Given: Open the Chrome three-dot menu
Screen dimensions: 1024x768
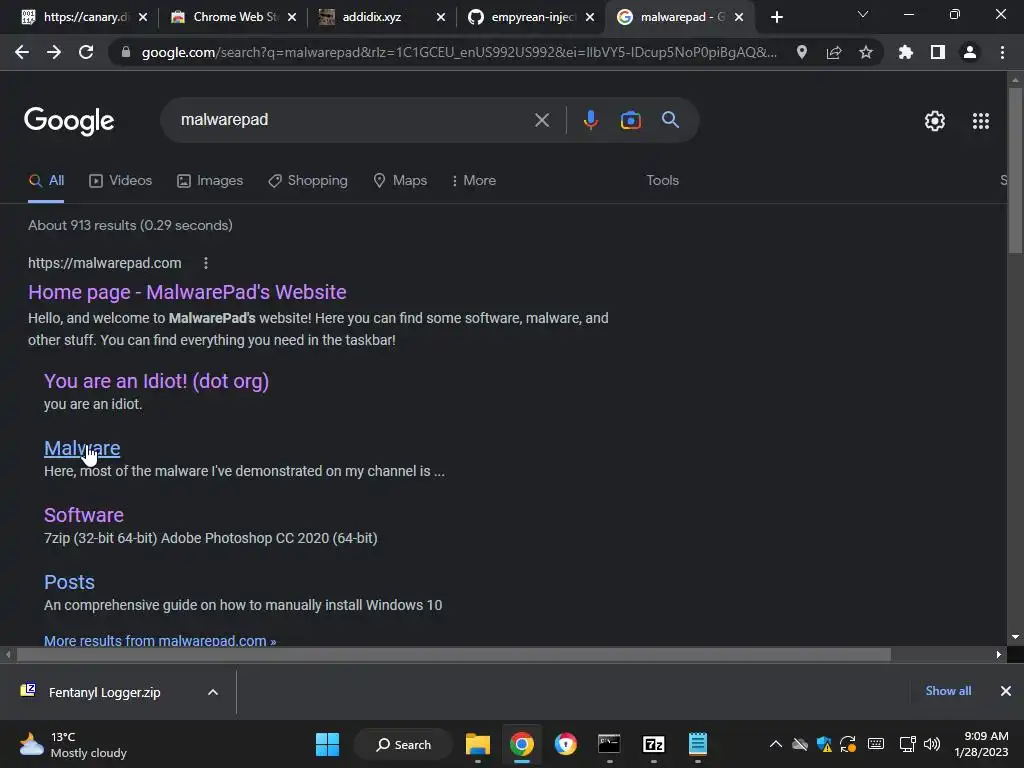Looking at the screenshot, I should tap(1002, 52).
